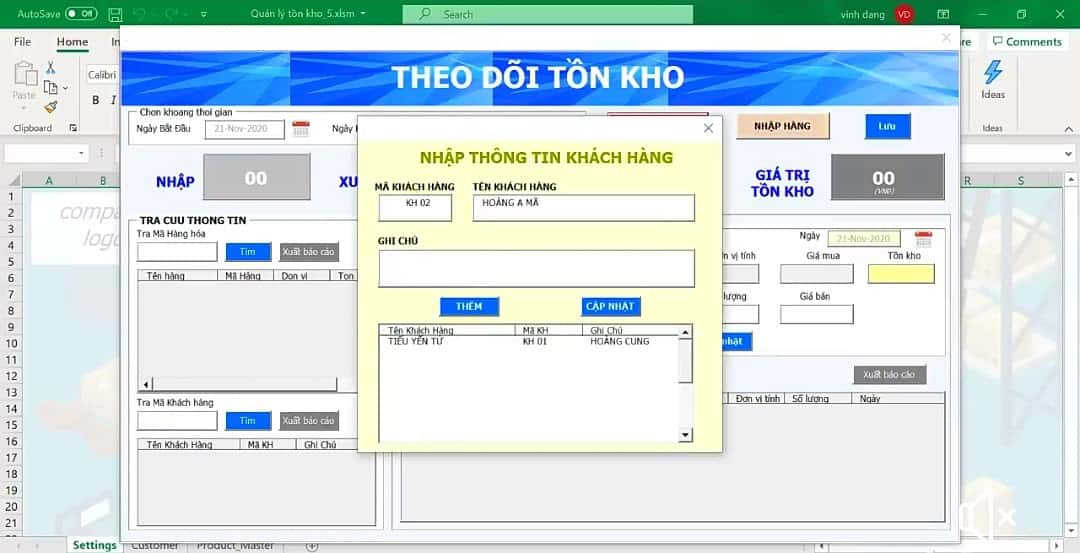
Task: Toggle the AutoSave switch
Action: pos(81,14)
